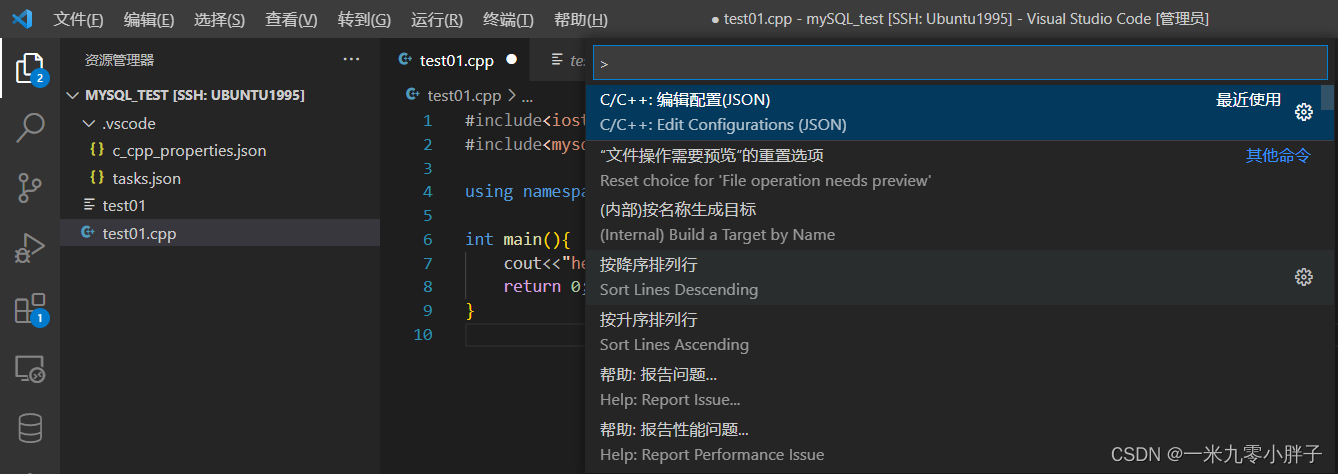Open c_cpp_properties.json in explorer
This screenshot has width=1338, height=474.
(x=189, y=150)
